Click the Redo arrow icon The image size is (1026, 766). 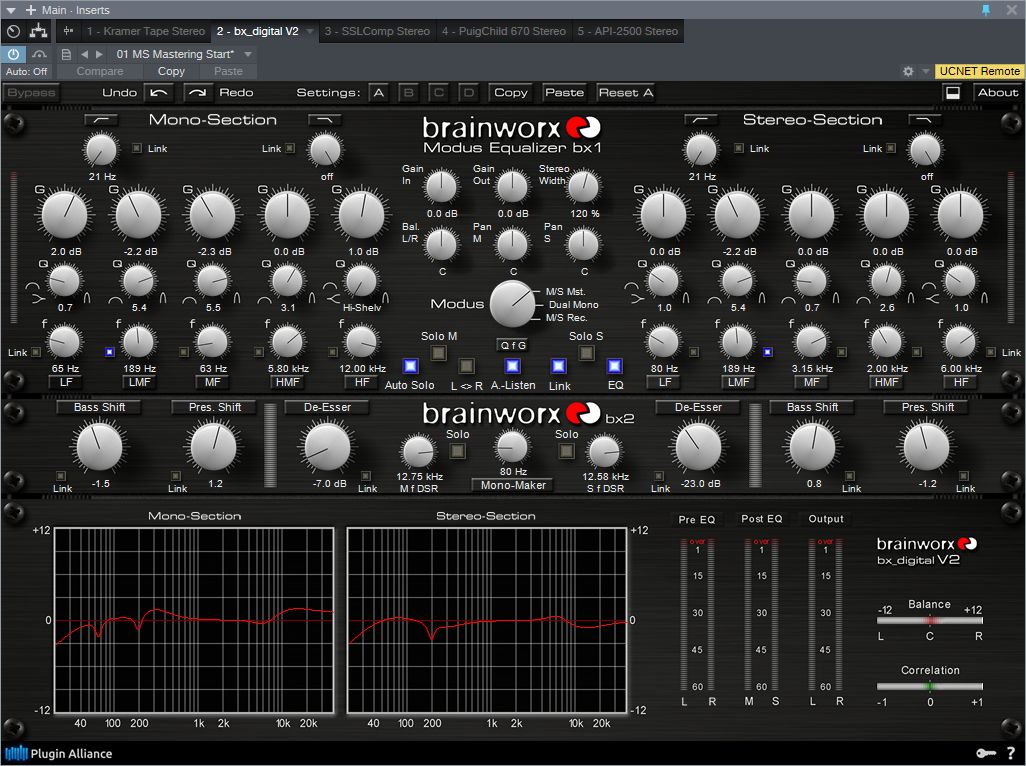pos(197,93)
